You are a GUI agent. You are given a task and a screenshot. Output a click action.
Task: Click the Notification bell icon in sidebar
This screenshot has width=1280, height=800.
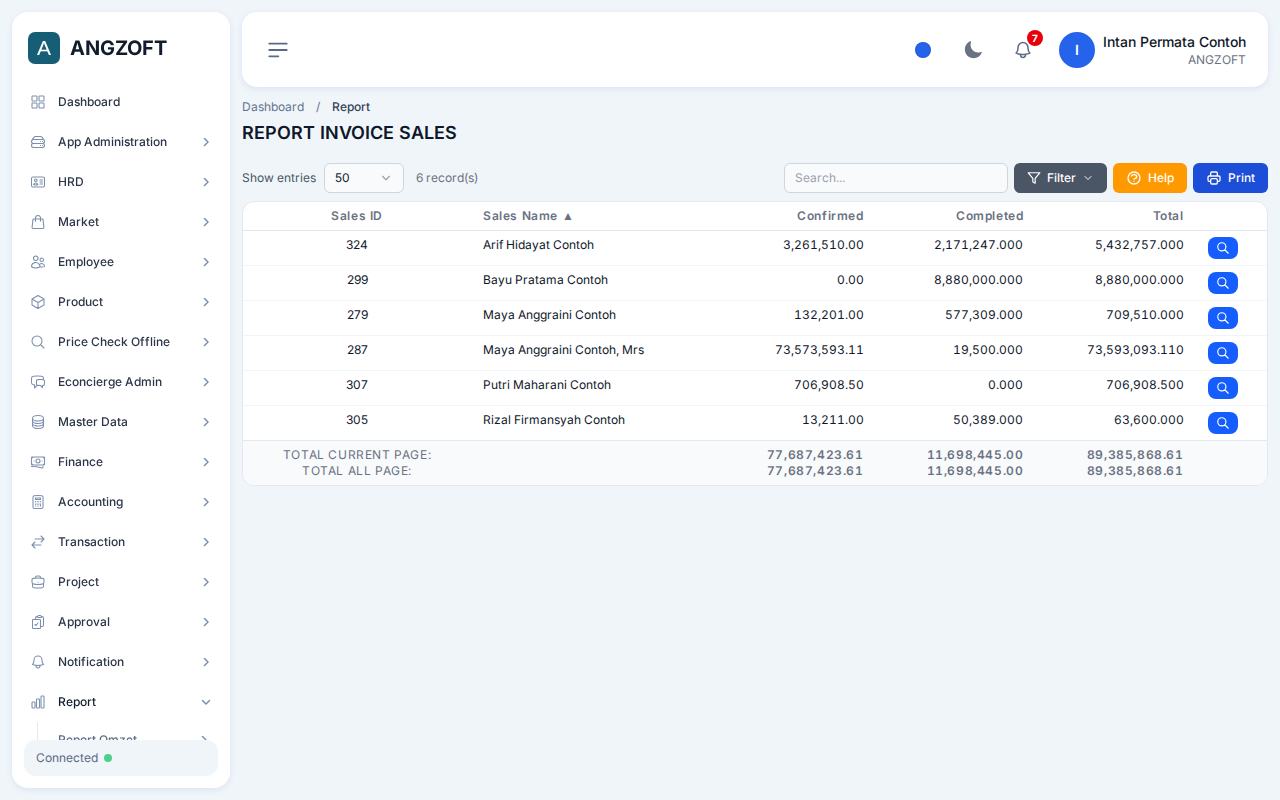pos(38,662)
